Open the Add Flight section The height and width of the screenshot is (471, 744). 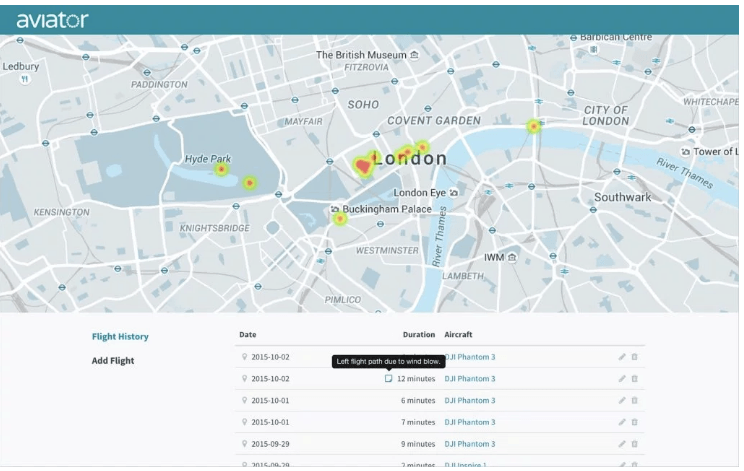[113, 360]
